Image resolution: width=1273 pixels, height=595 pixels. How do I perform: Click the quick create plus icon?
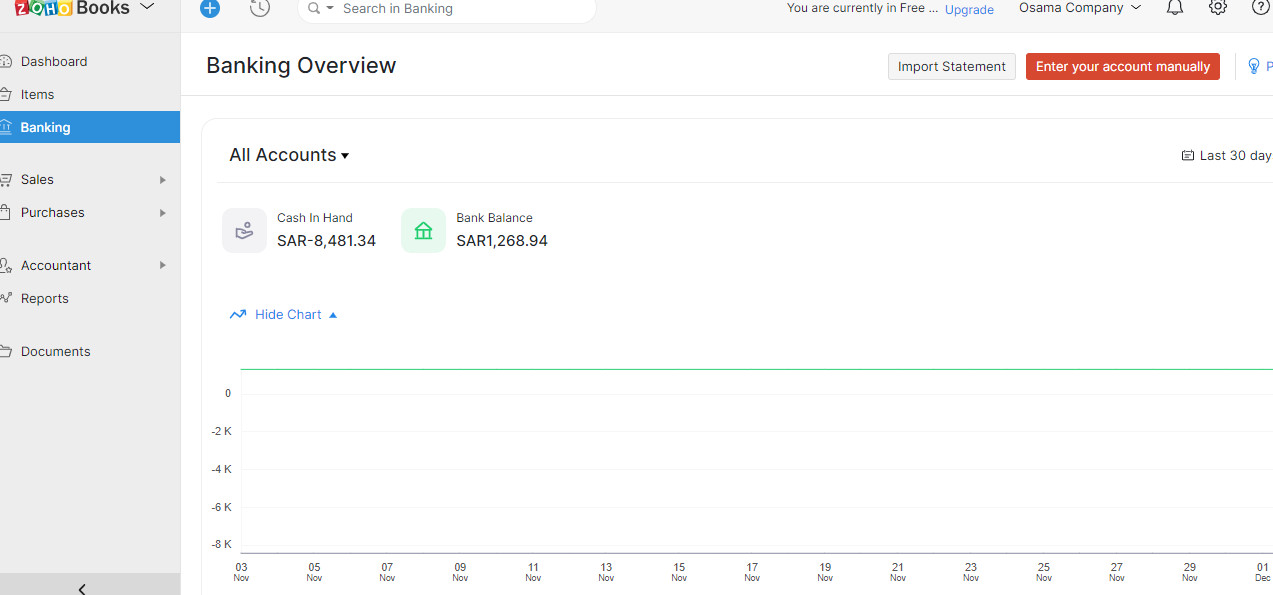point(209,8)
